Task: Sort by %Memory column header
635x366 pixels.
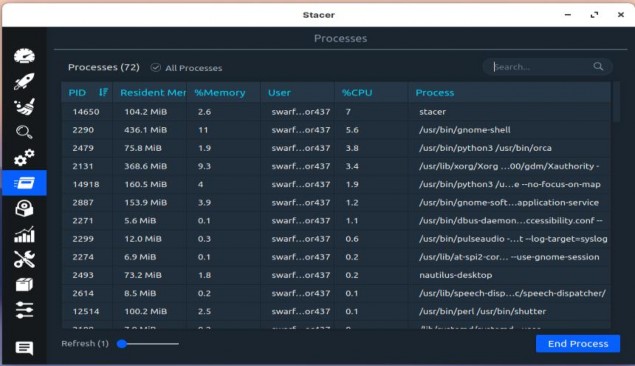Action: tap(223, 92)
